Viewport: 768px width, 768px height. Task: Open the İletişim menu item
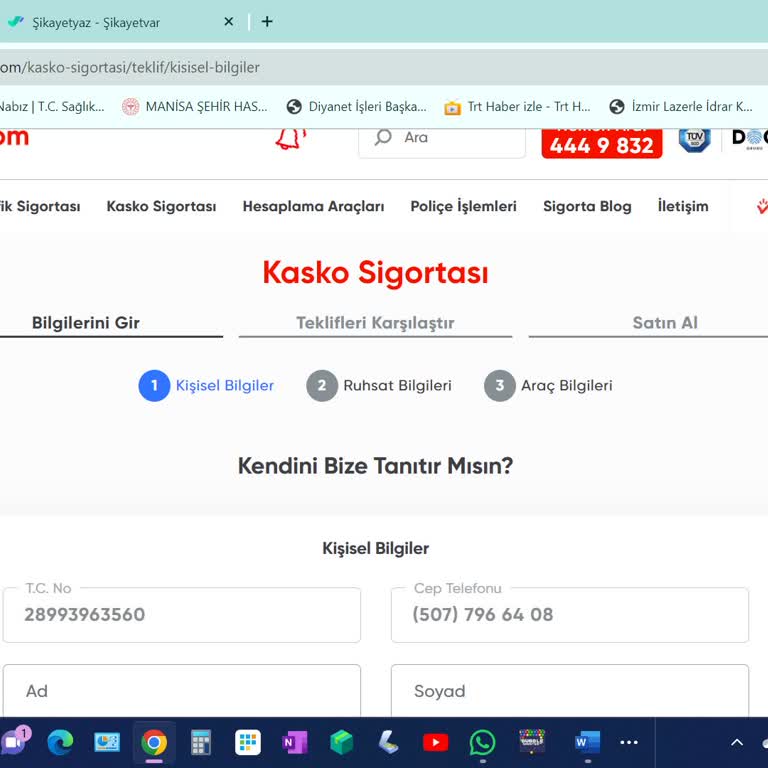coord(683,206)
